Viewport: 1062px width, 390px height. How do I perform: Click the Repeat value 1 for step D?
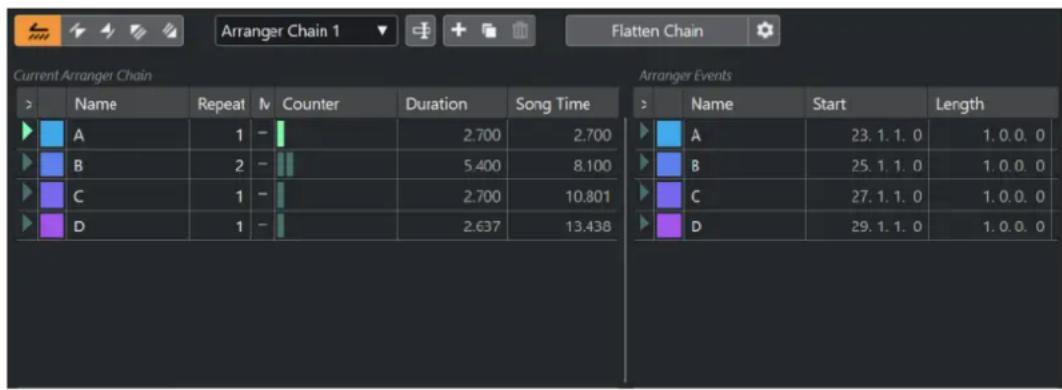click(x=239, y=227)
